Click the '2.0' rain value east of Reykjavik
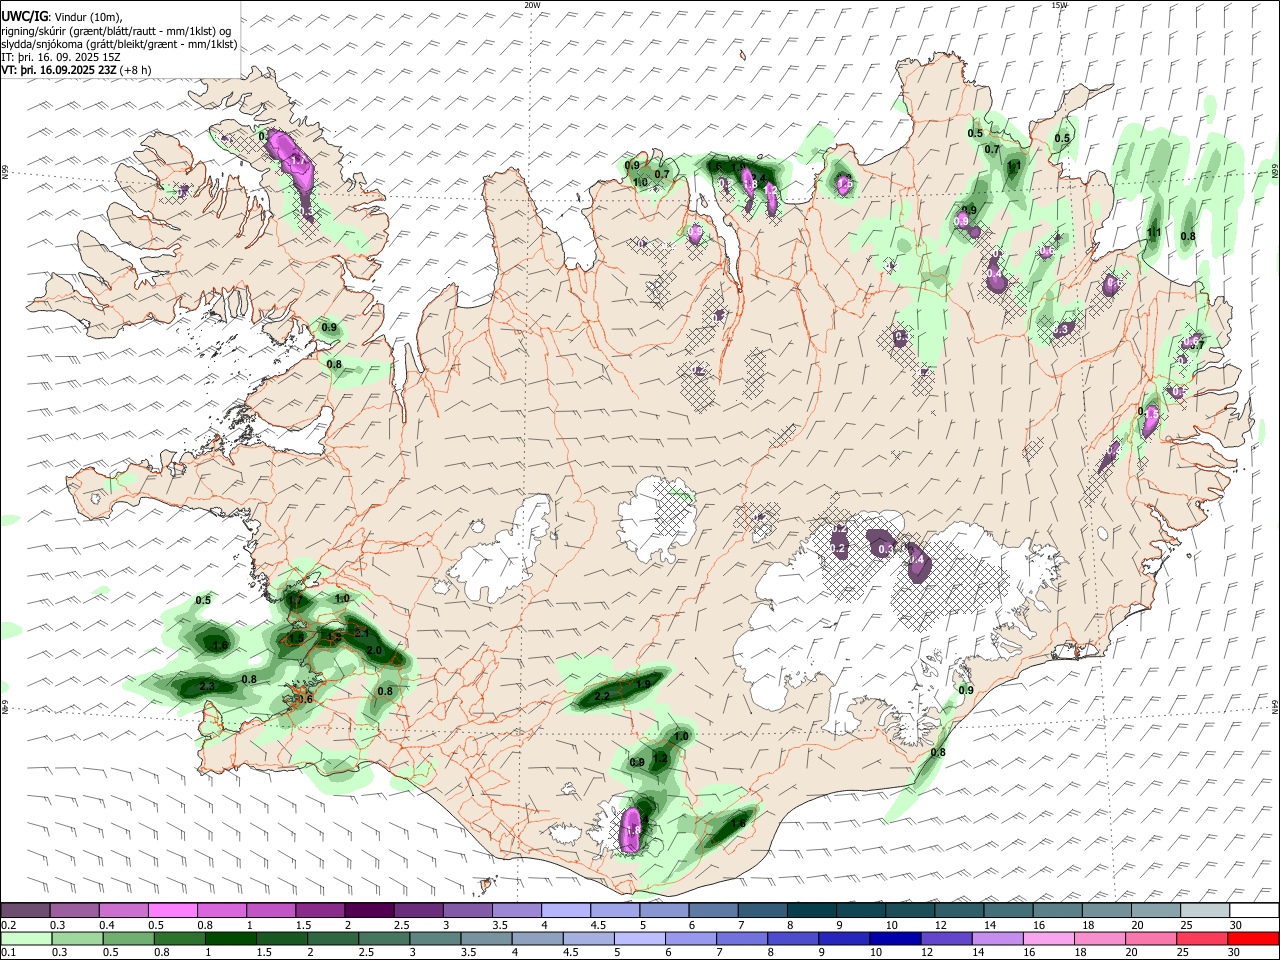The width and height of the screenshot is (1280, 960). point(375,650)
